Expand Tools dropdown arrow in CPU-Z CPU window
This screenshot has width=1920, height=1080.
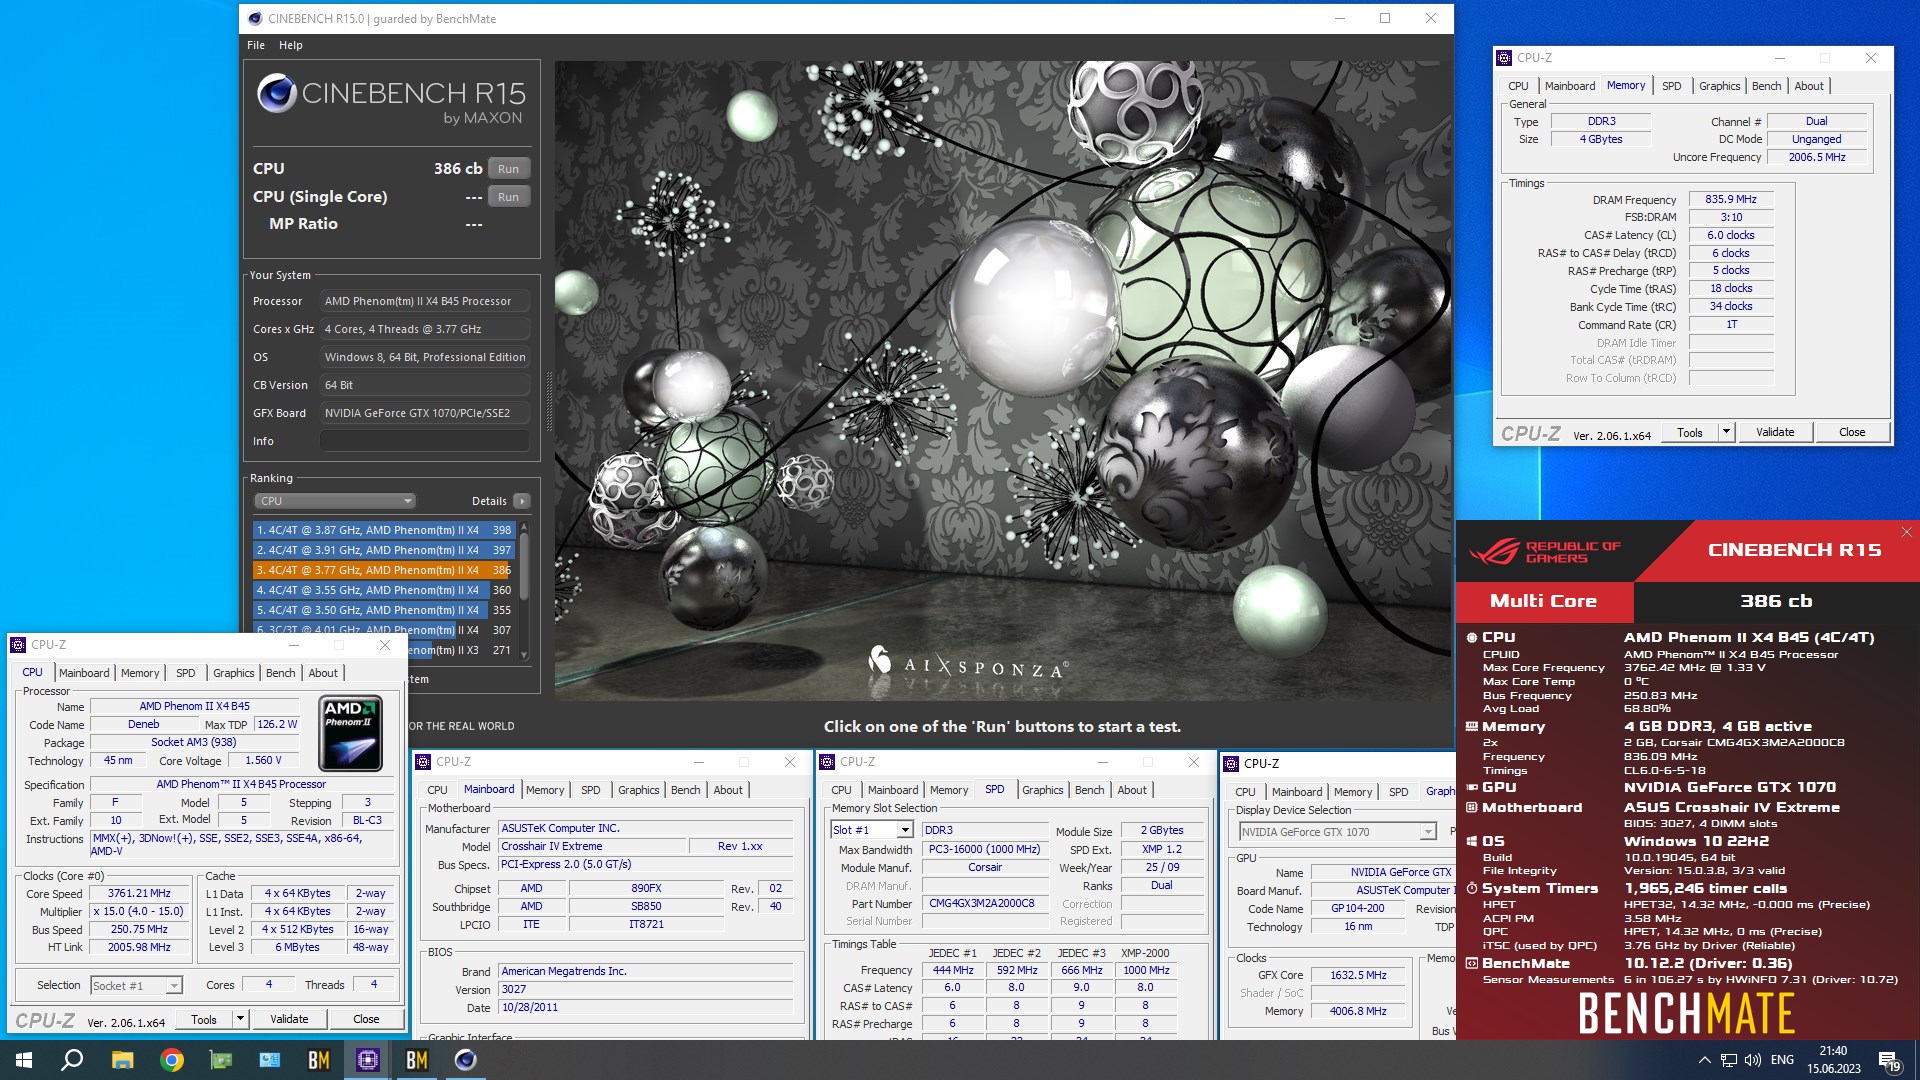[240, 1019]
